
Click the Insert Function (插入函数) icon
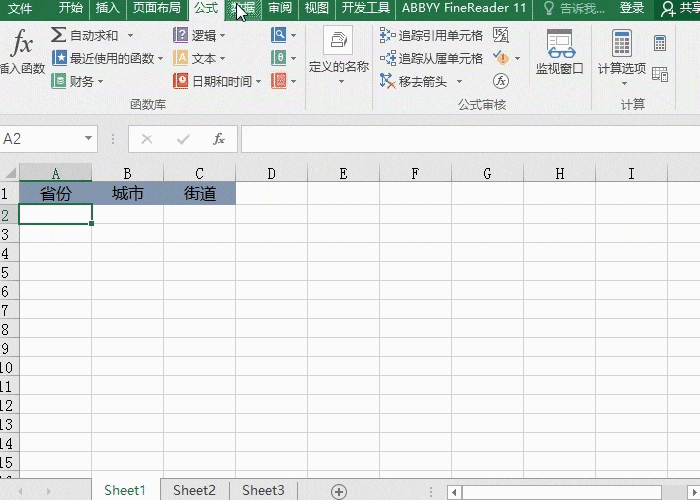pyautogui.click(x=22, y=52)
